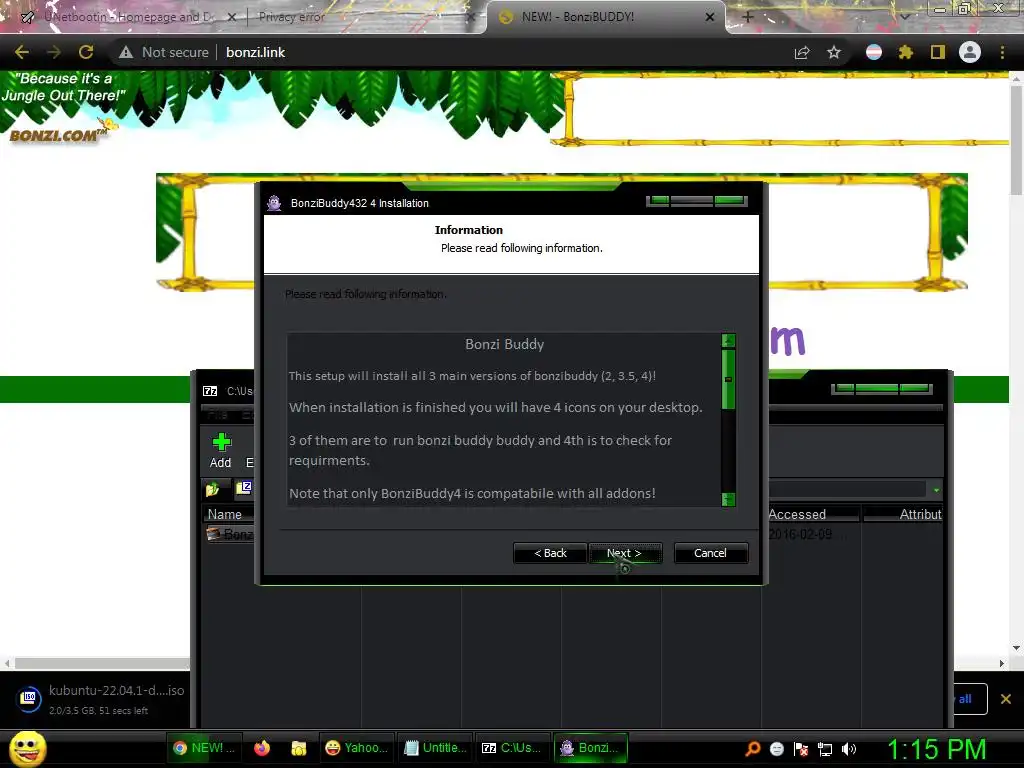Open the Chrome NEW! taskbar button

pyautogui.click(x=204, y=748)
